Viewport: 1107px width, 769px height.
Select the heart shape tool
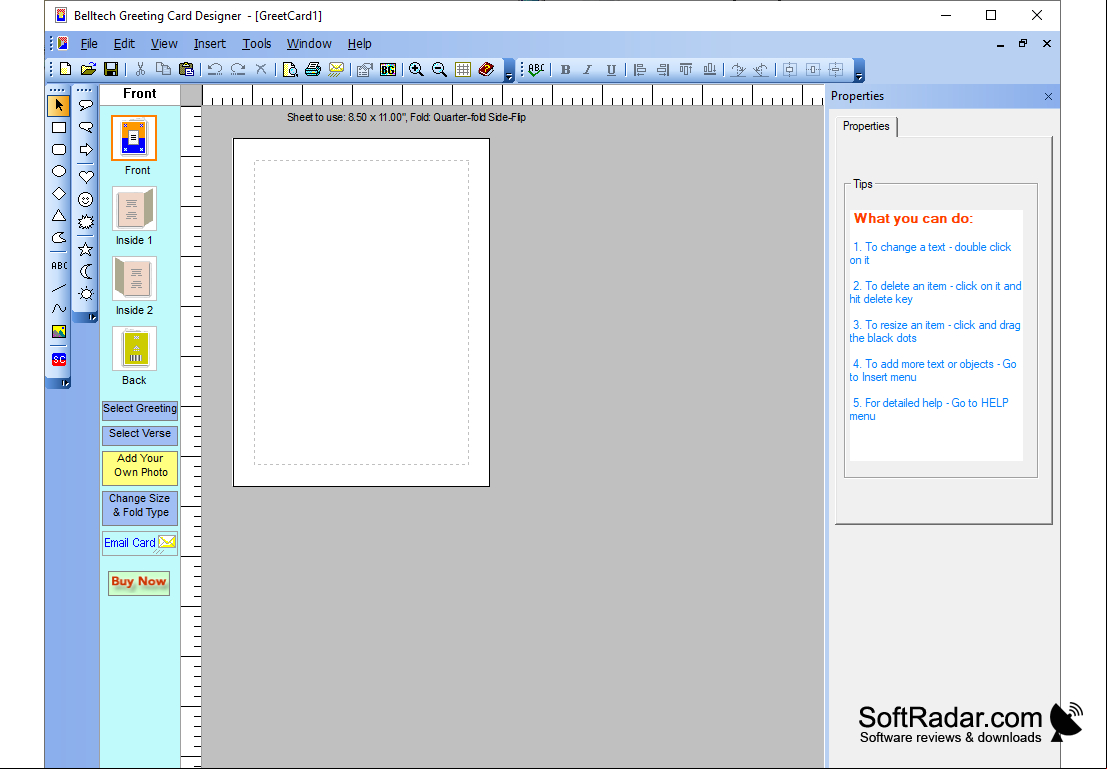pos(85,177)
